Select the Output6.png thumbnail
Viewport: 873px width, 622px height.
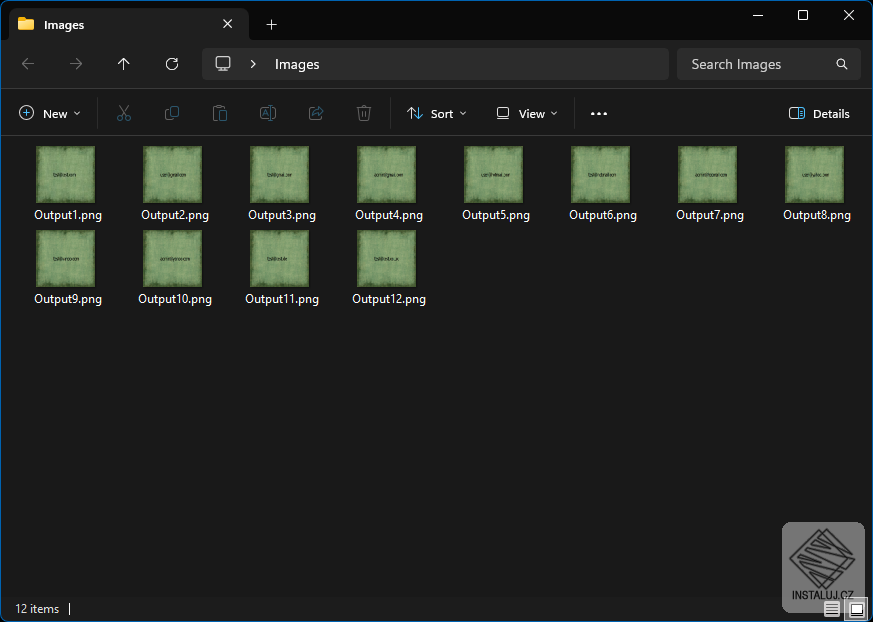pyautogui.click(x=600, y=174)
